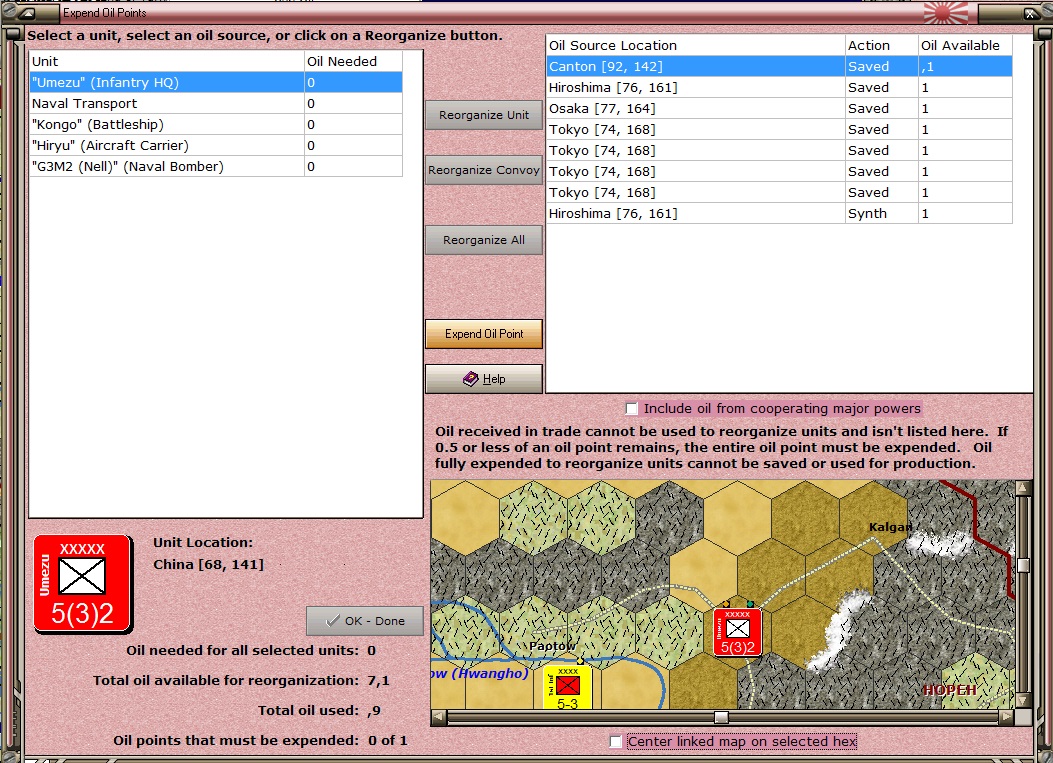Click the map horizontal scrollbar left arrow
Screen dimensions: 1053x763
point(439,717)
